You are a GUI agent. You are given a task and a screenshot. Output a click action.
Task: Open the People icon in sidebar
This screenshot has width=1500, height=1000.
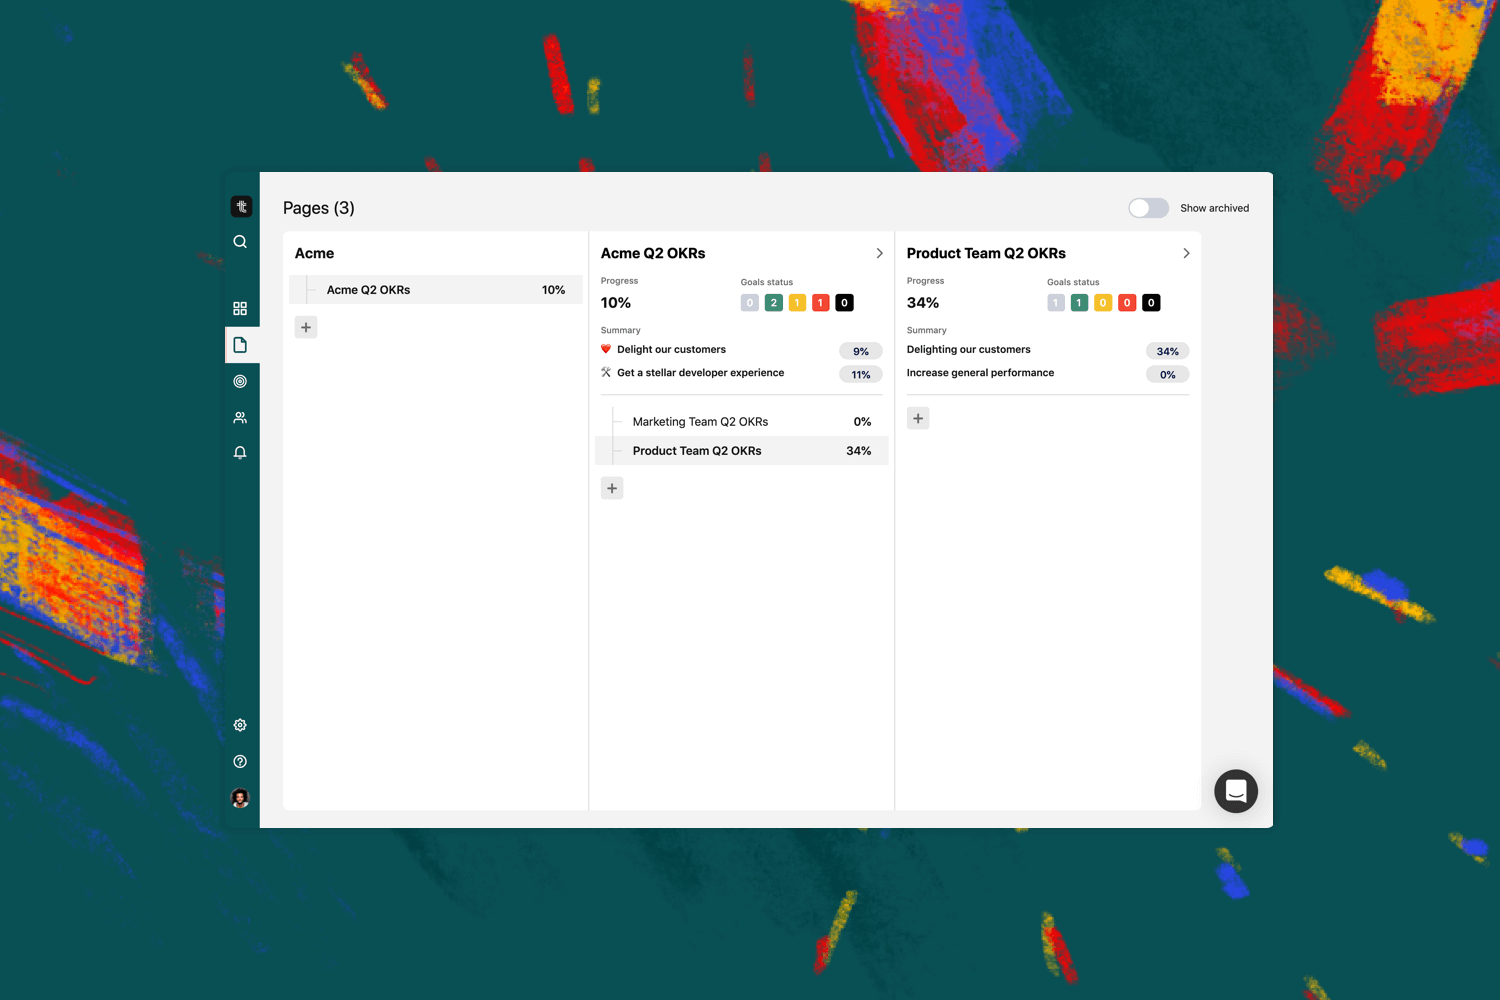point(240,417)
